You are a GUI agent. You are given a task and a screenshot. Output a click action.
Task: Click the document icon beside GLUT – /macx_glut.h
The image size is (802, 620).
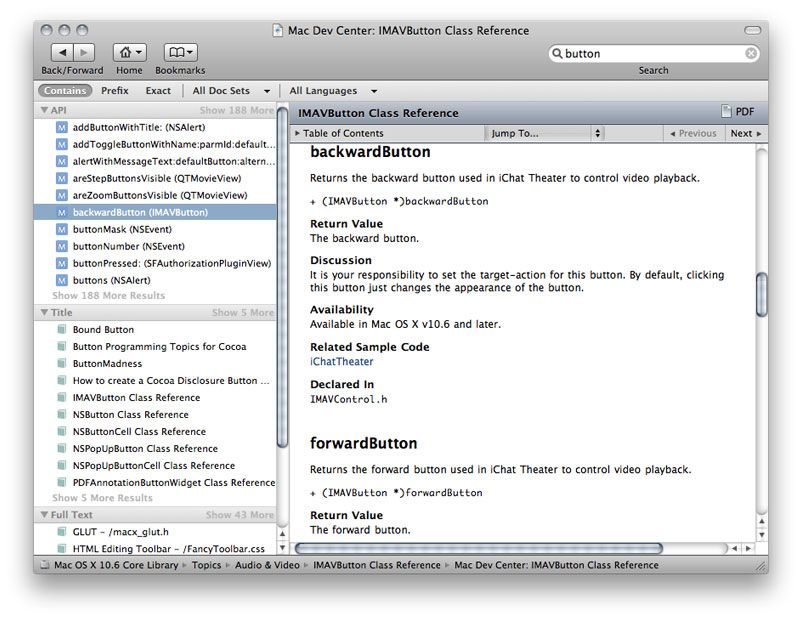coord(60,532)
